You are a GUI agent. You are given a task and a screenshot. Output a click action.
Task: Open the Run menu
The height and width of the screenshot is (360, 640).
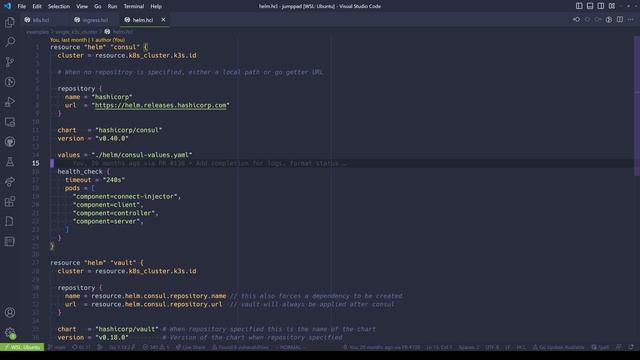(x=112, y=6)
